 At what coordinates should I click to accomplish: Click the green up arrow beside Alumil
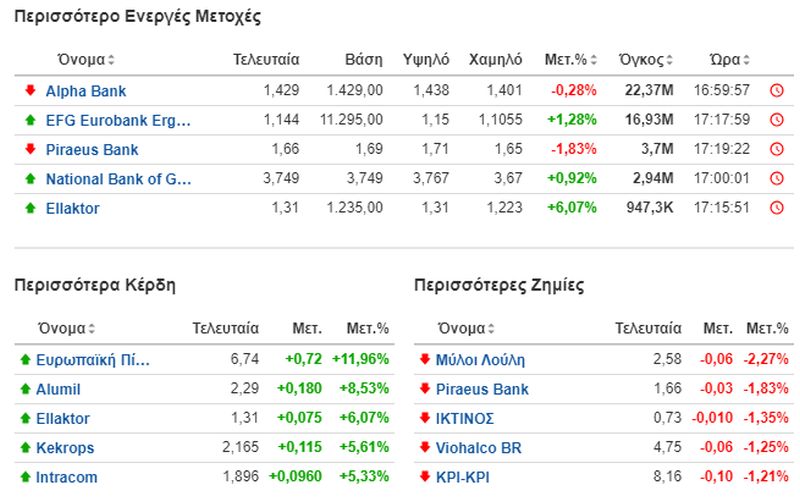pos(25,389)
